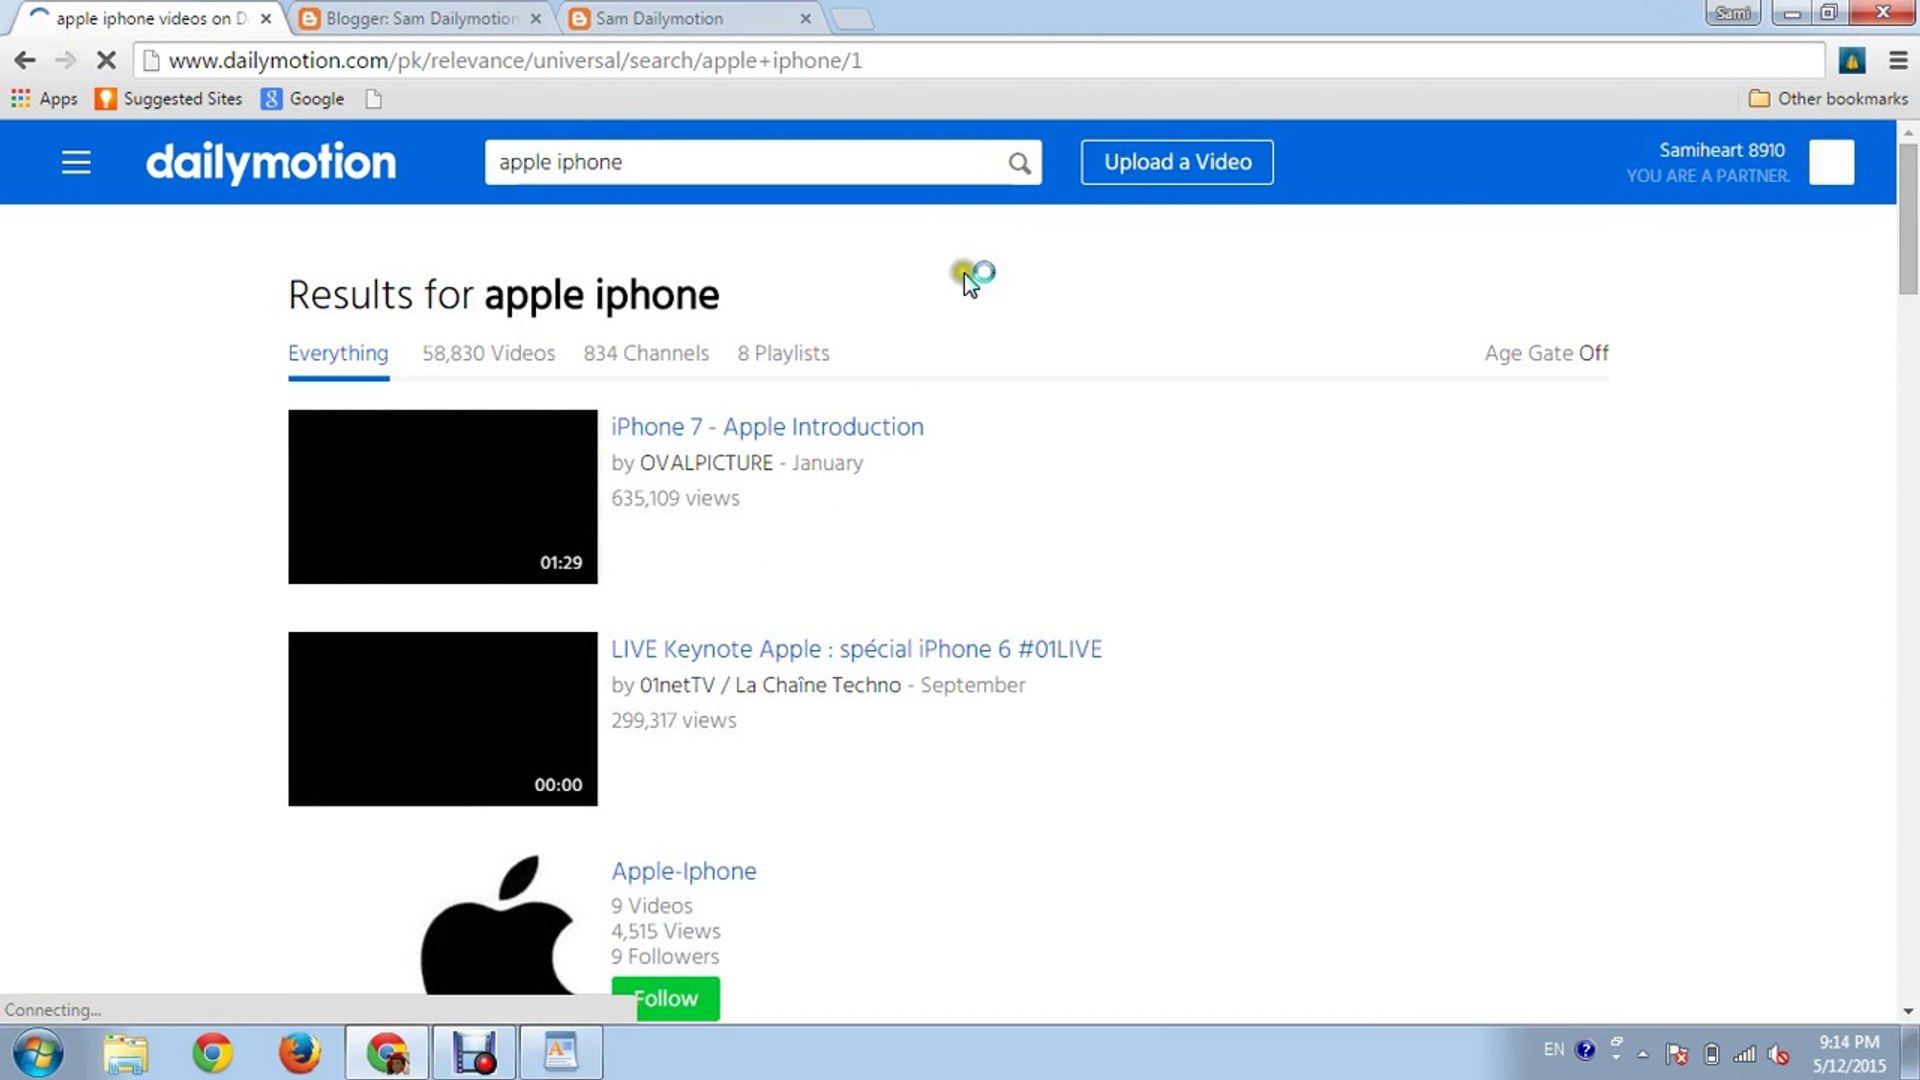The image size is (1920, 1080).
Task: Open iPhone 7 - Apple Introduction link
Action: click(x=767, y=427)
